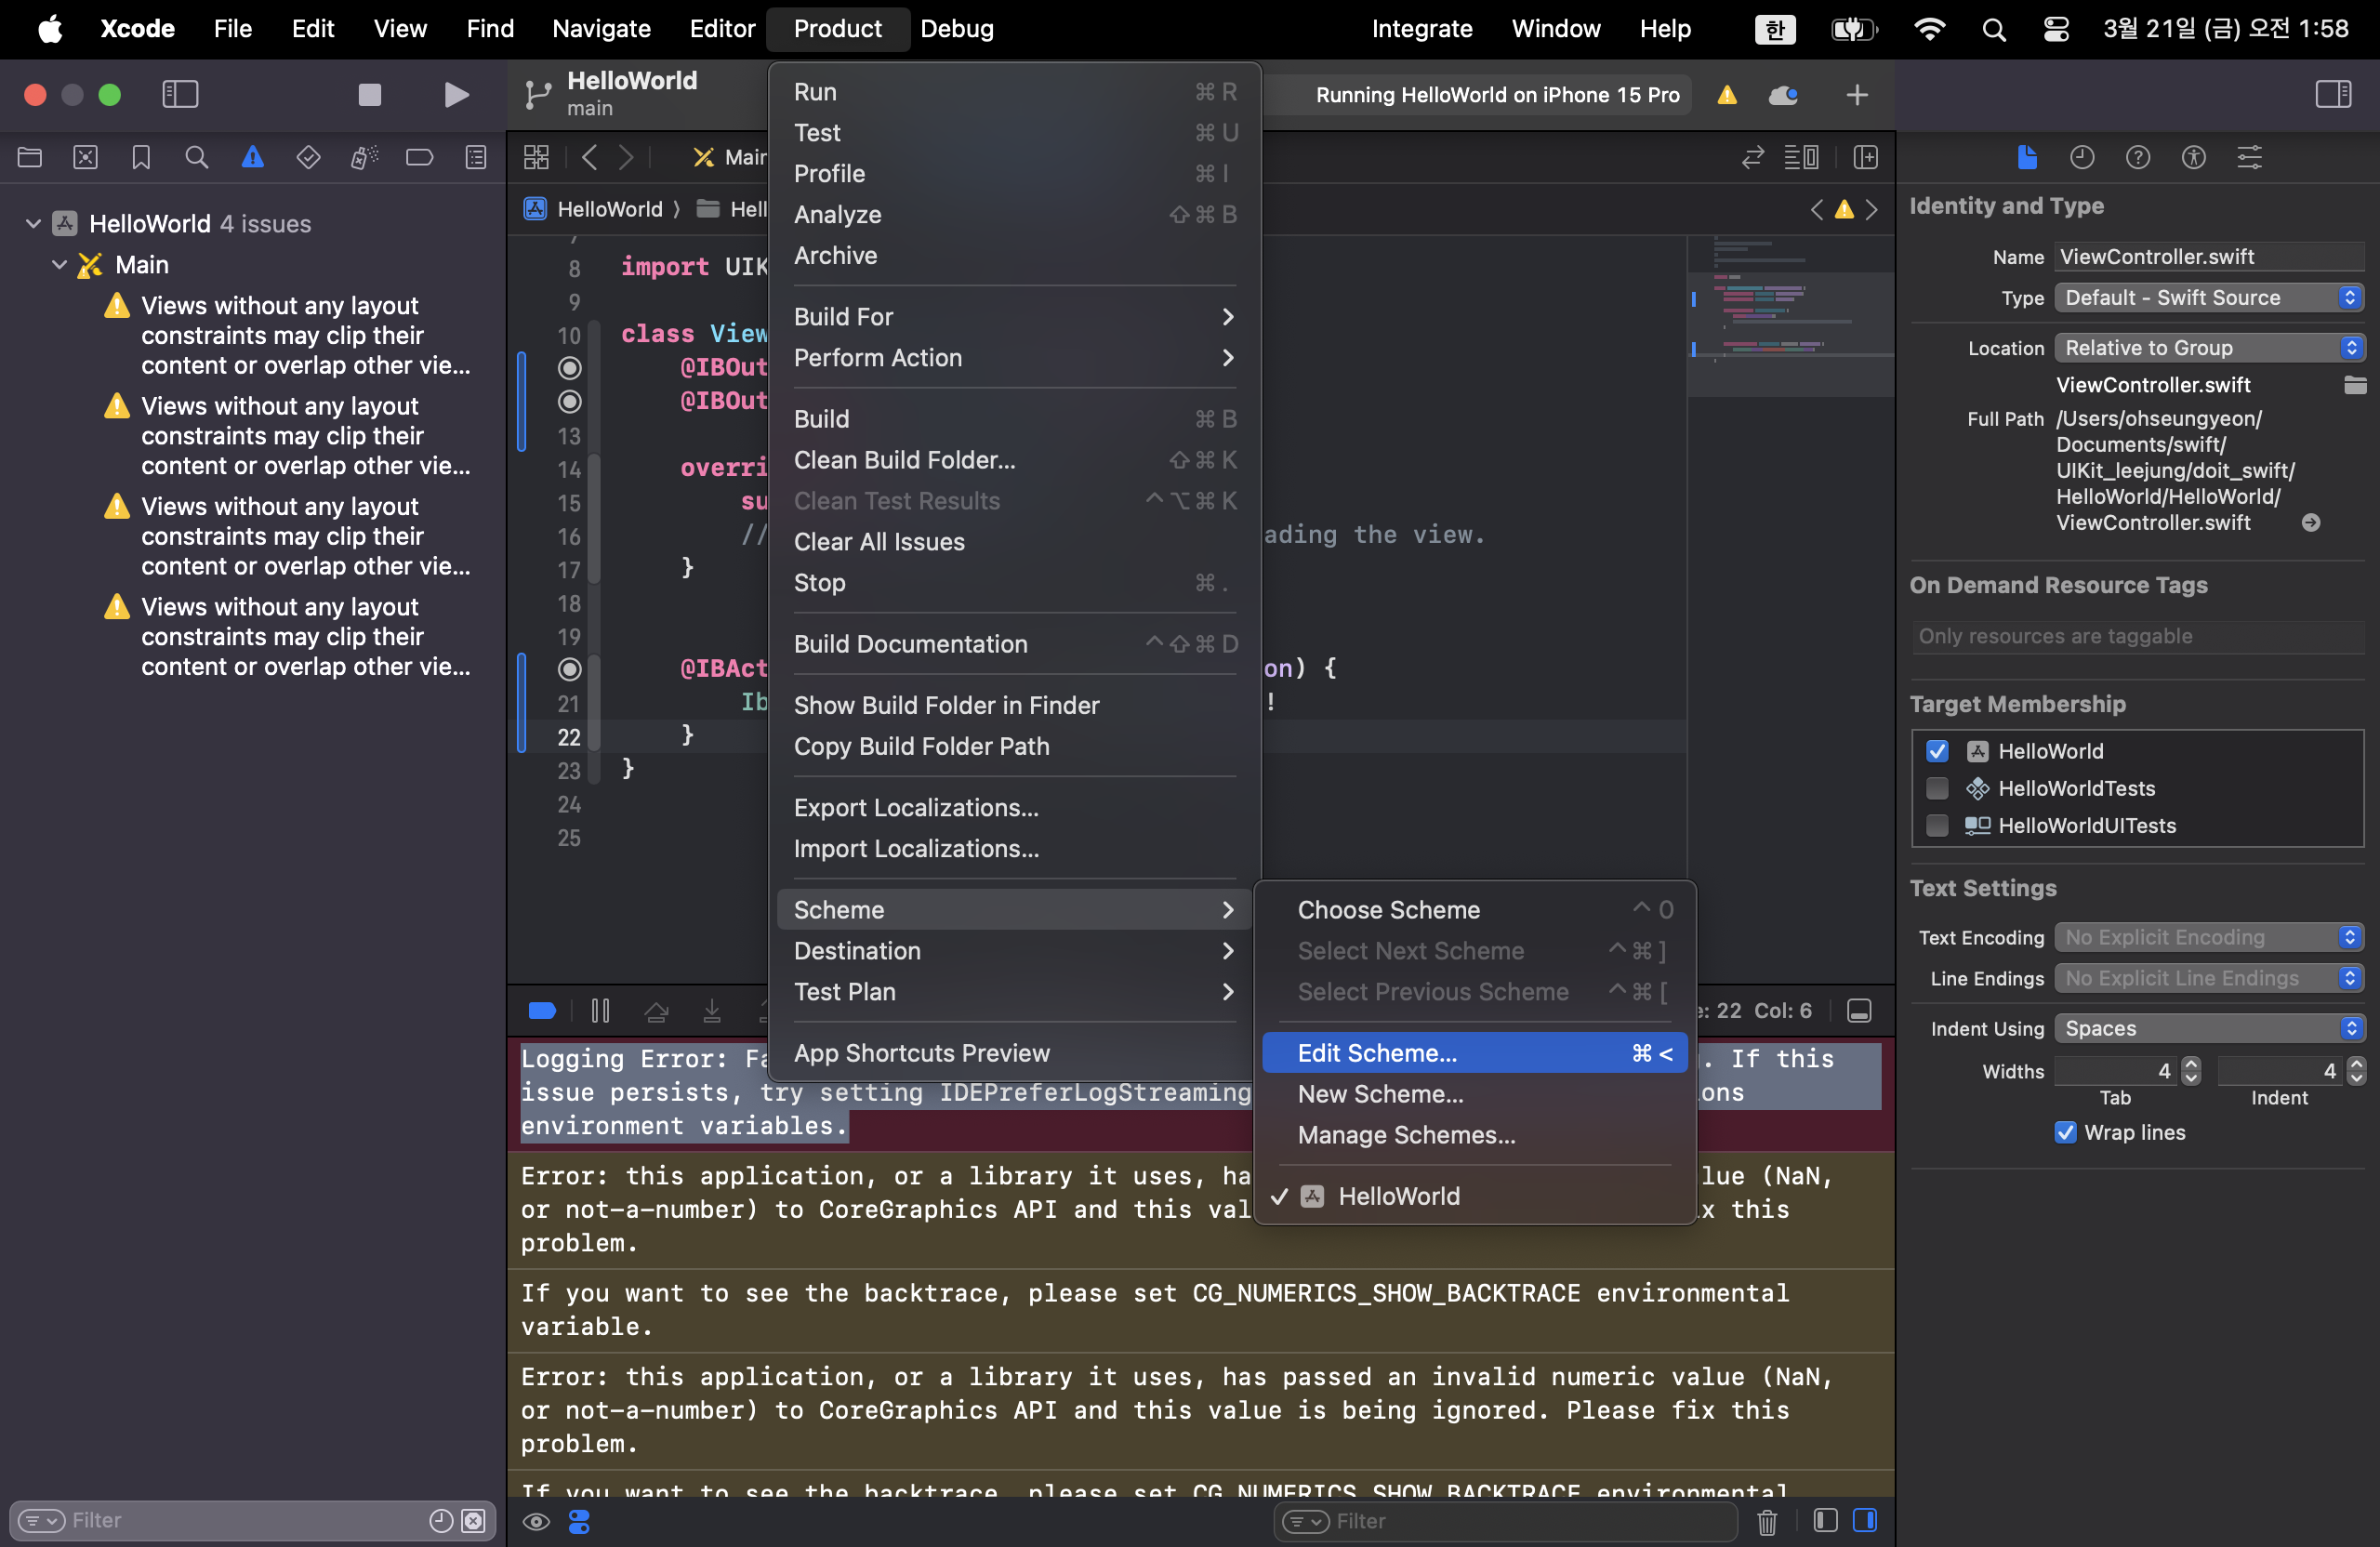Click the Running HelloWorld on iPhone 15 Pro status
The height and width of the screenshot is (1547, 2380).
[x=1496, y=95]
